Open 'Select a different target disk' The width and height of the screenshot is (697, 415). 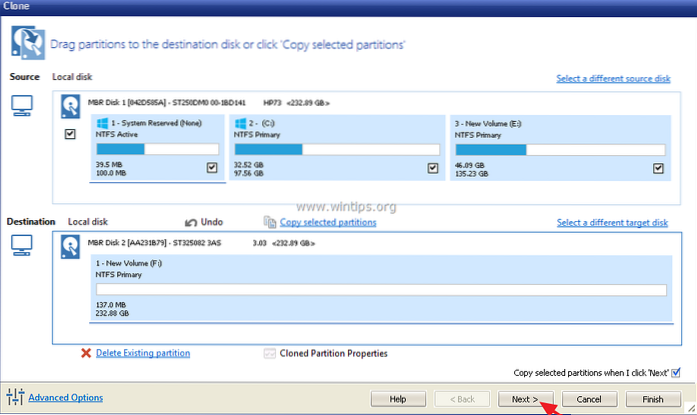[x=612, y=223]
